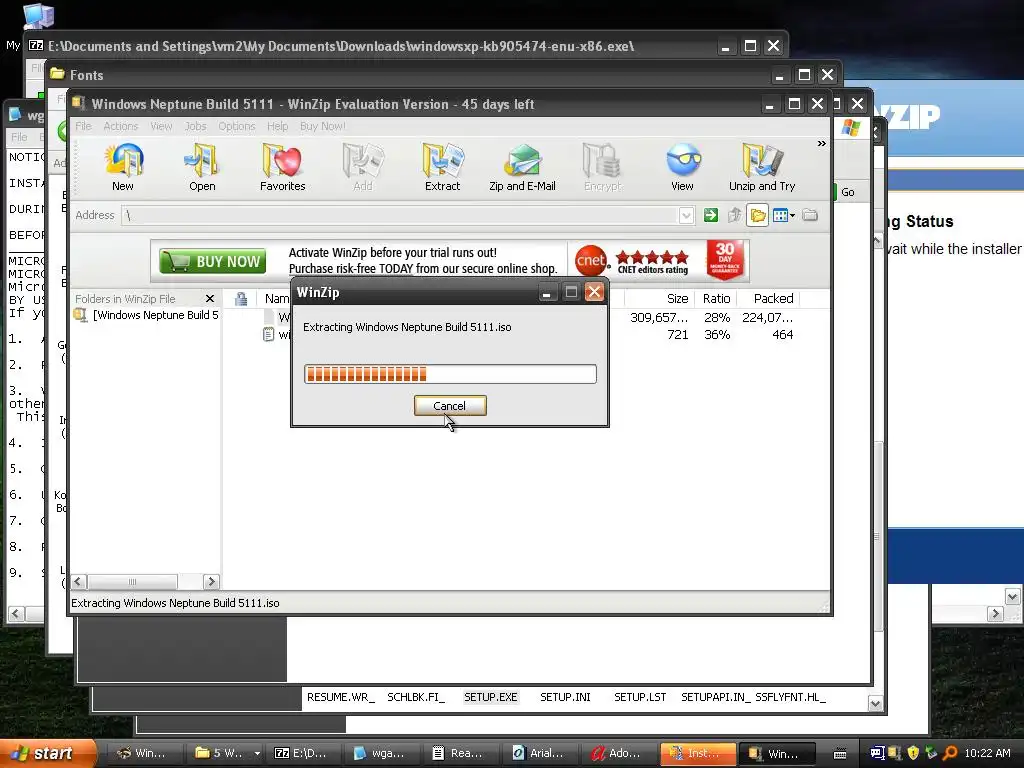The height and width of the screenshot is (768, 1024).
Task: Click the Unzip and Try icon
Action: click(762, 168)
